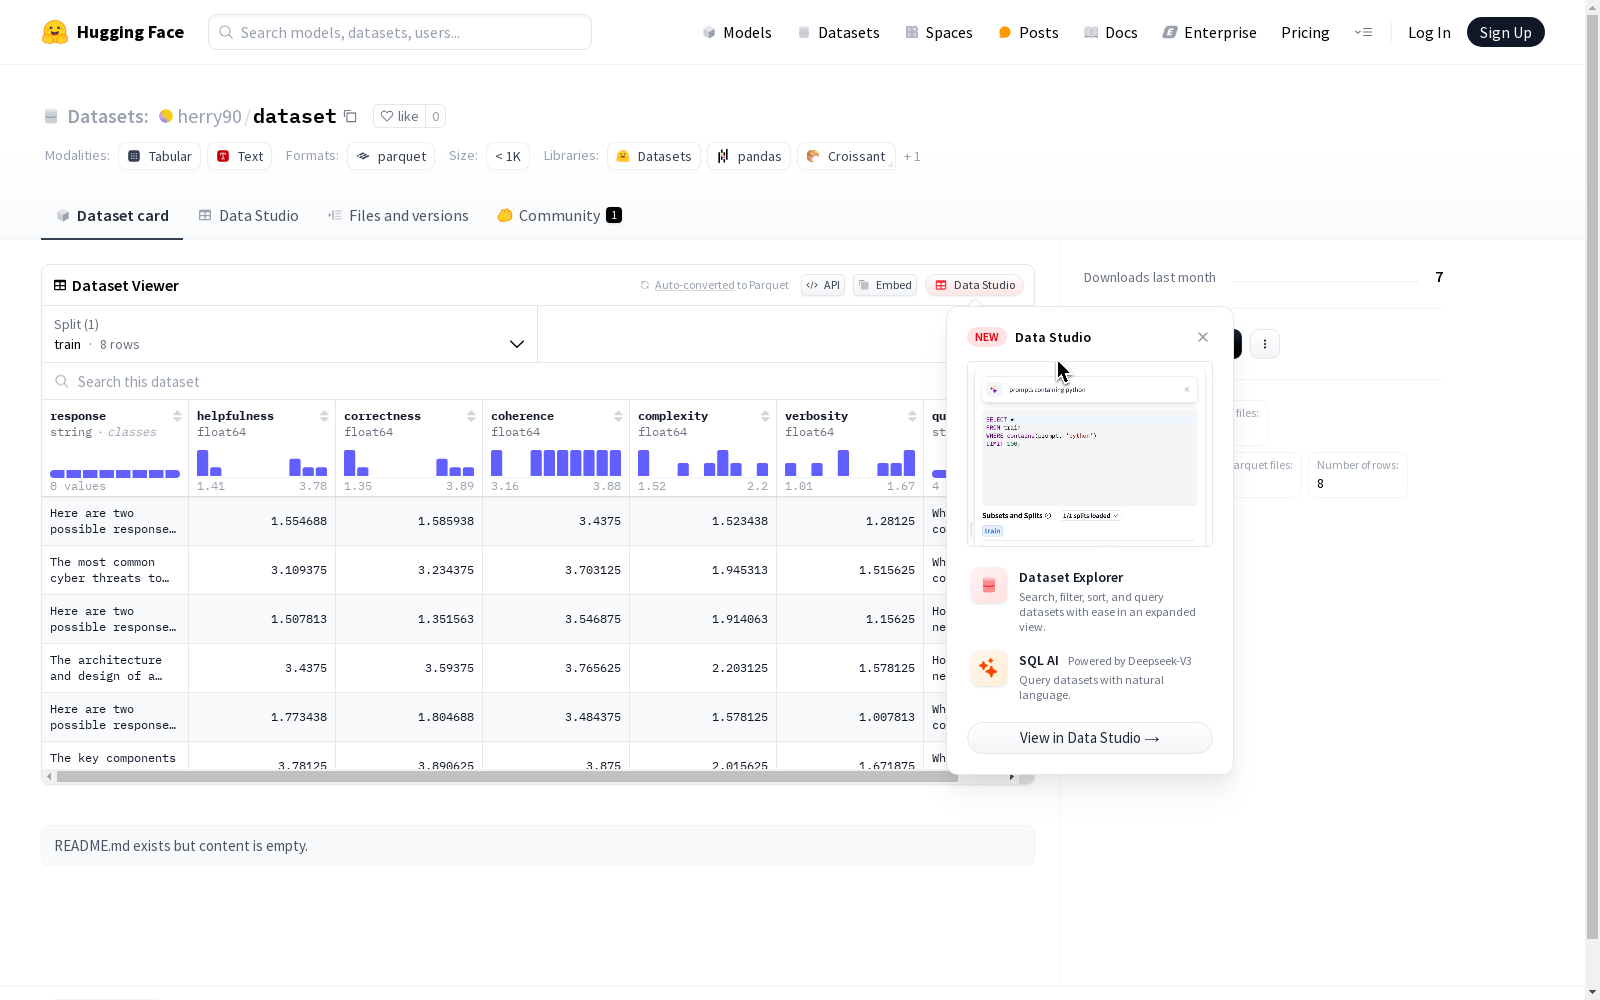This screenshot has height=1000, width=1600.
Task: Click the Dataset Explorer database icon
Action: (989, 586)
